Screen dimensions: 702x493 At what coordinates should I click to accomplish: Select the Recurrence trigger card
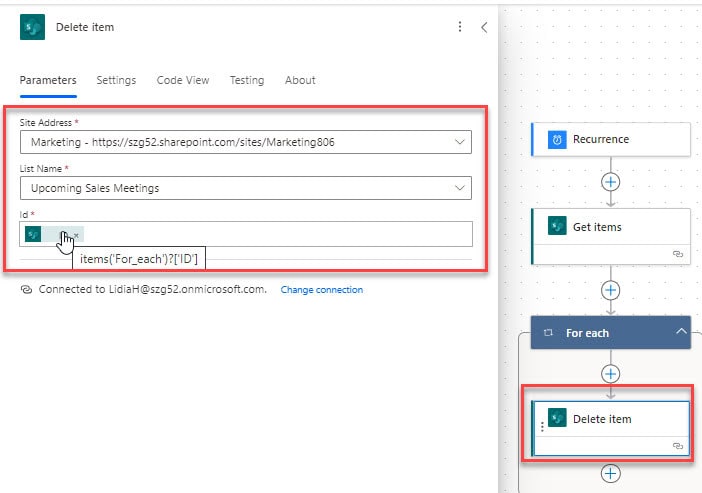(x=610, y=139)
